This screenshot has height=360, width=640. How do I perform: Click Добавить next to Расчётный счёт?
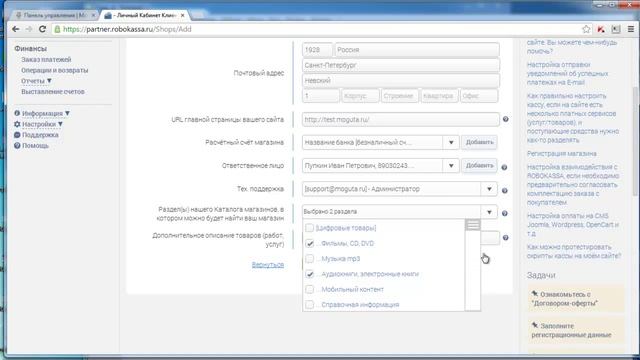[x=480, y=142]
